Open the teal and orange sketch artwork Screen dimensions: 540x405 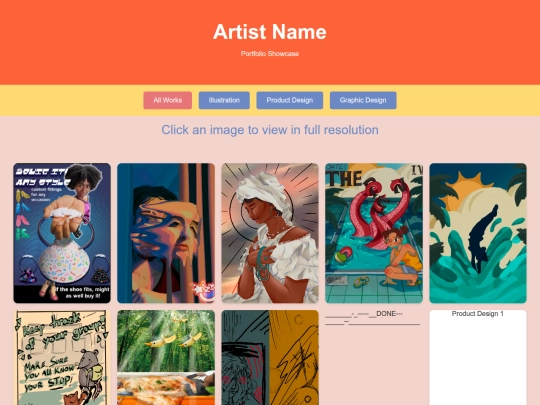270,357
